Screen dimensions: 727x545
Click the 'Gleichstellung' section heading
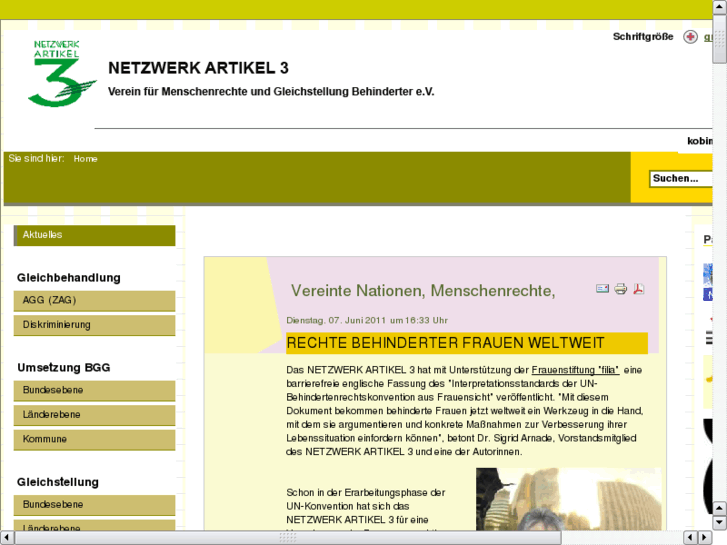pos(57,482)
